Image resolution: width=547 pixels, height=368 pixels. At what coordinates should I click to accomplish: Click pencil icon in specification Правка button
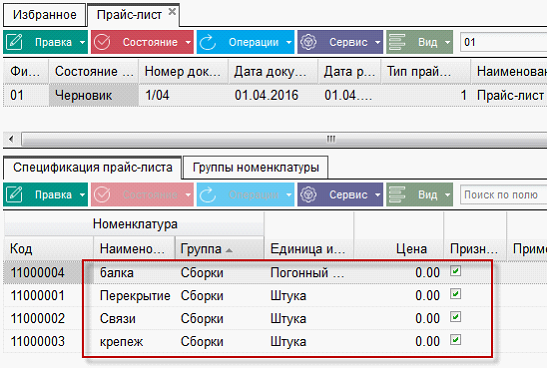(14, 195)
